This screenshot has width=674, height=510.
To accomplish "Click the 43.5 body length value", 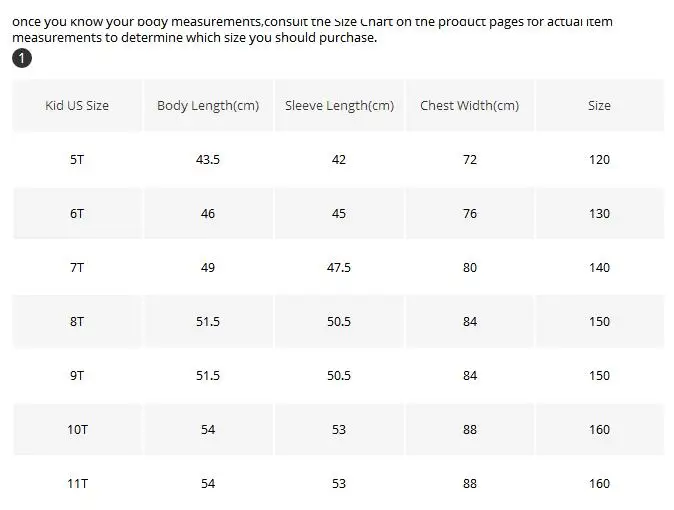I will (208, 160).
